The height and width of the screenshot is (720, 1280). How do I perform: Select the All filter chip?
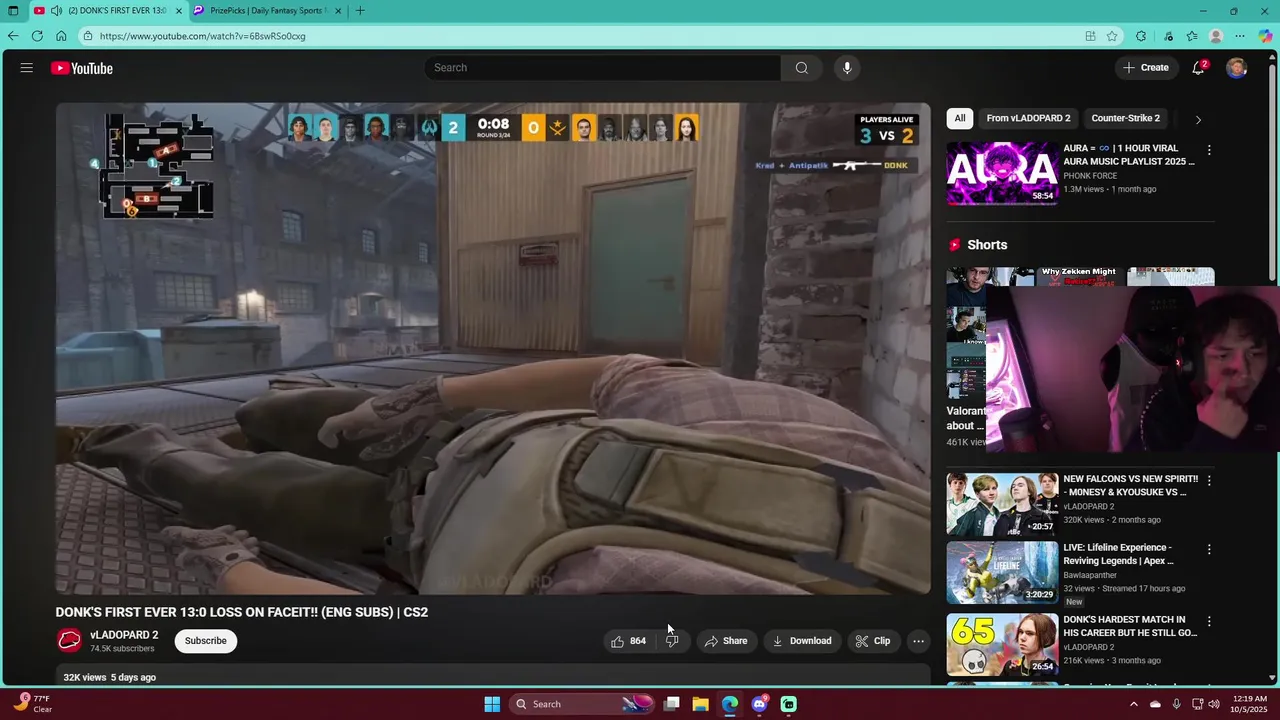[960, 118]
